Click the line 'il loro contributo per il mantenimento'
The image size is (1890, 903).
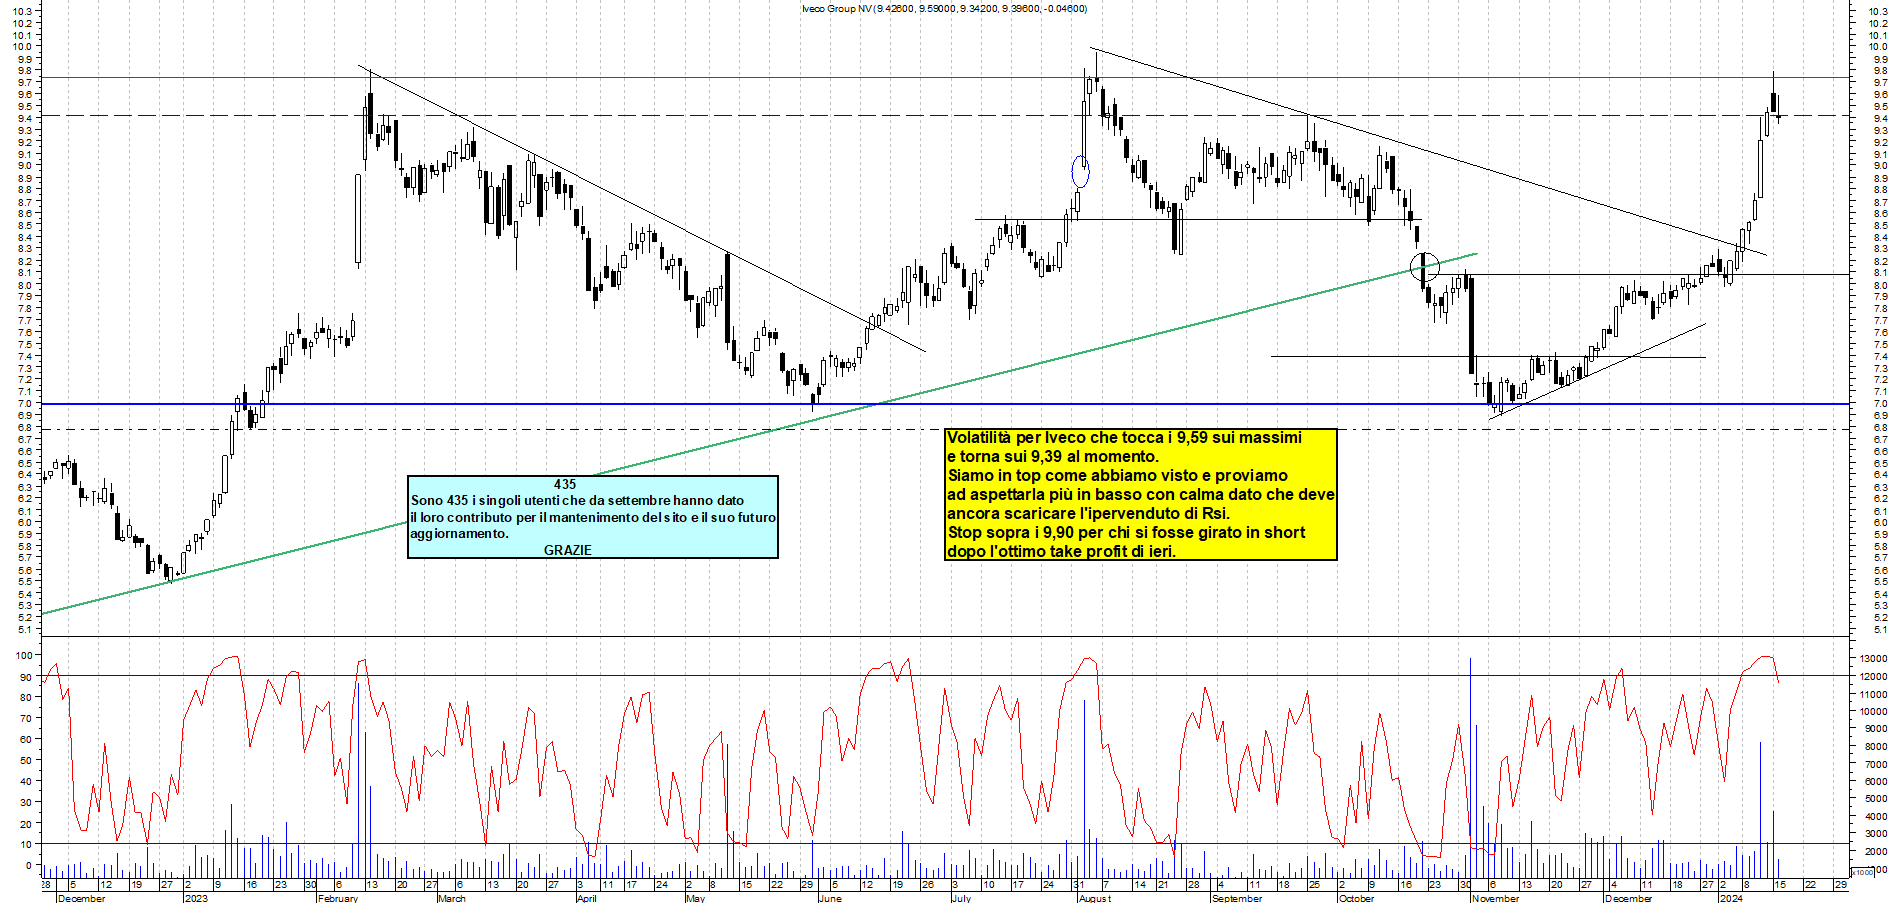point(593,517)
